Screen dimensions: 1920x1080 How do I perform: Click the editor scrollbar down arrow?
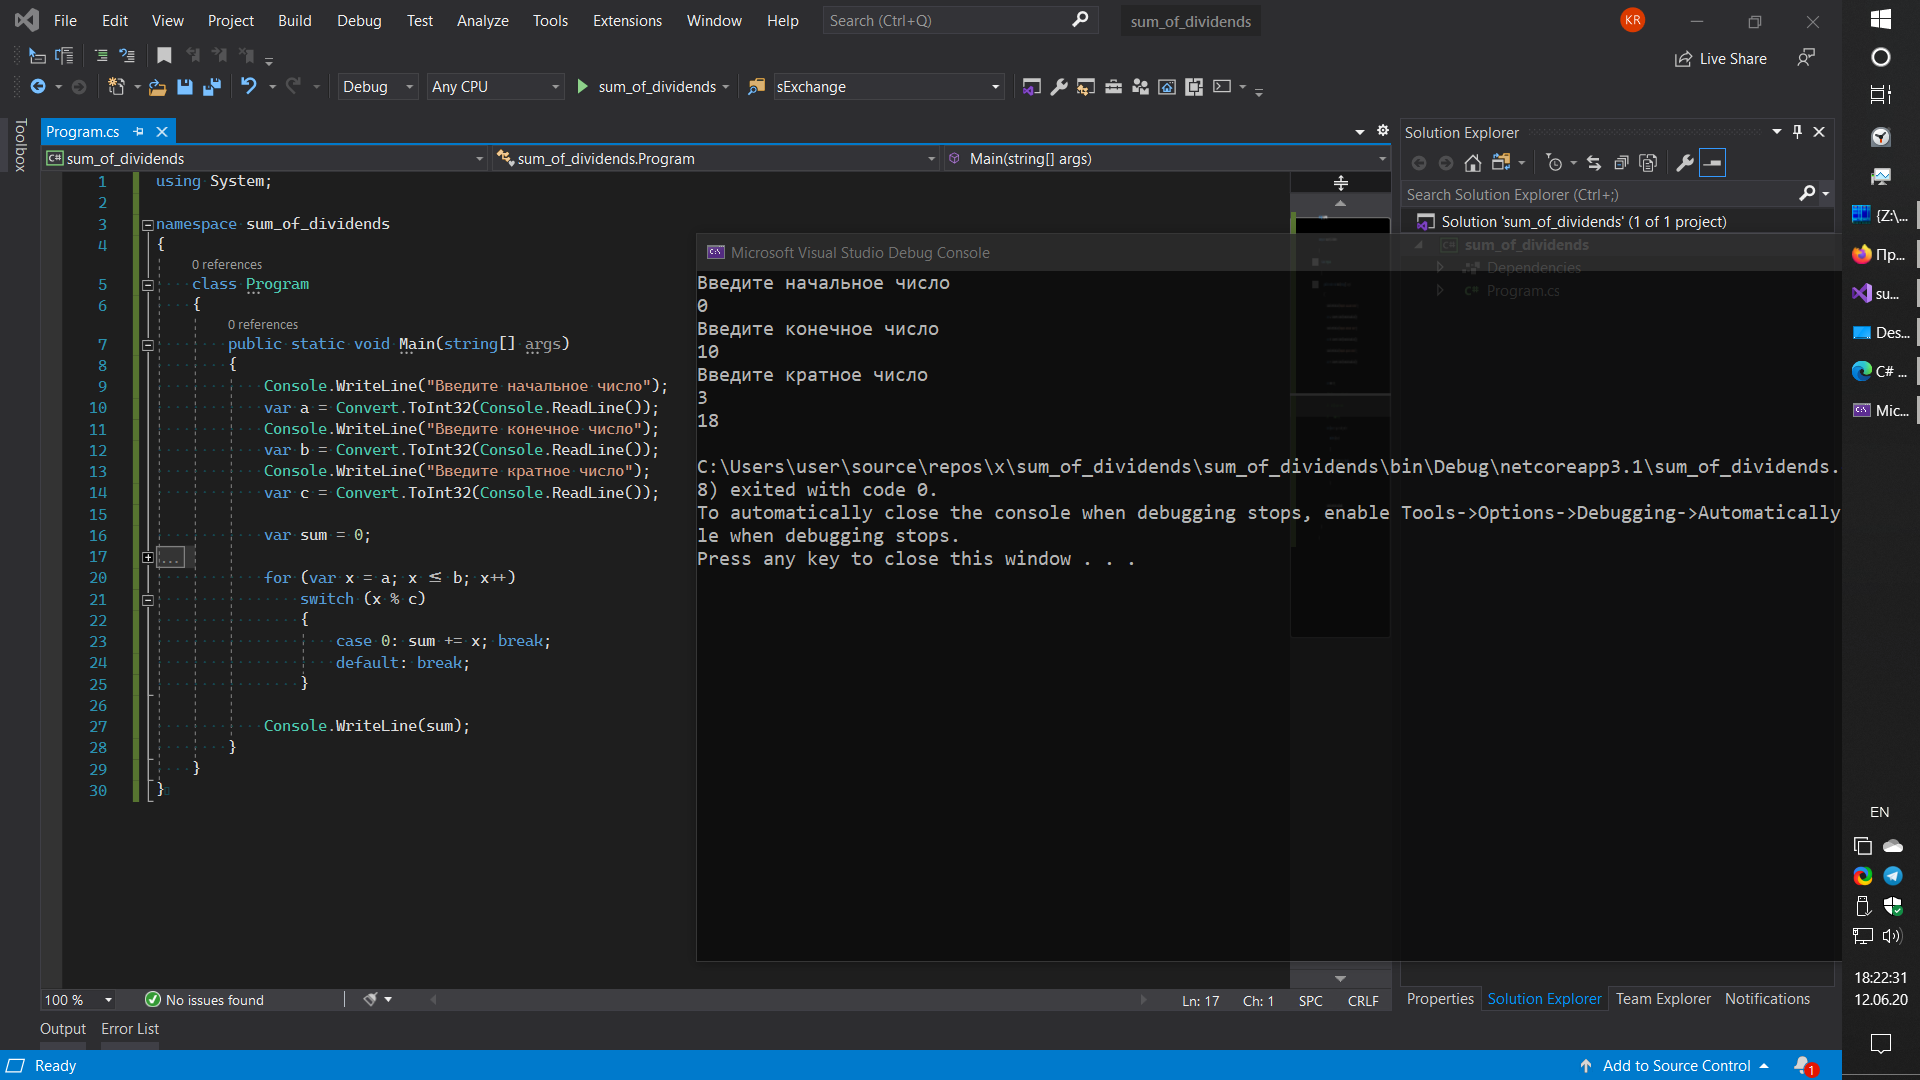point(1341,979)
